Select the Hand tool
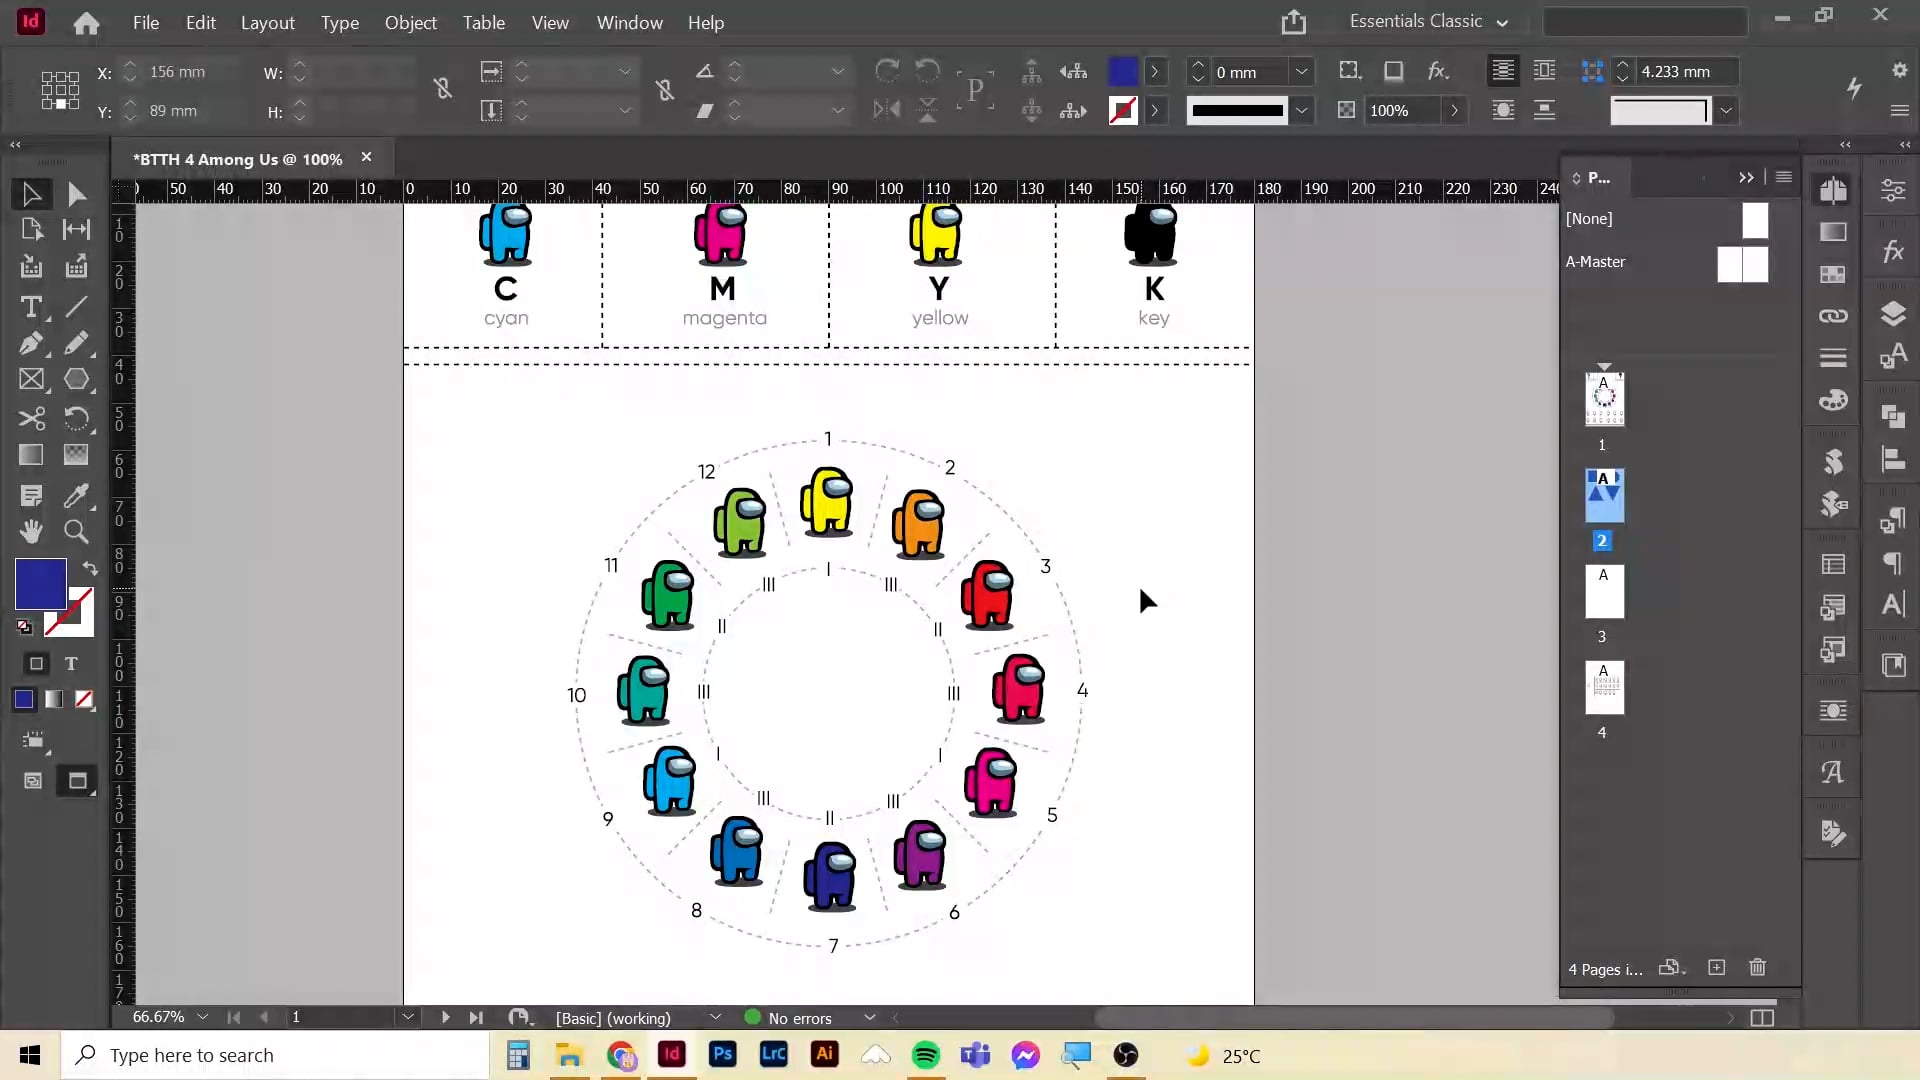The width and height of the screenshot is (1920, 1080). click(31, 531)
